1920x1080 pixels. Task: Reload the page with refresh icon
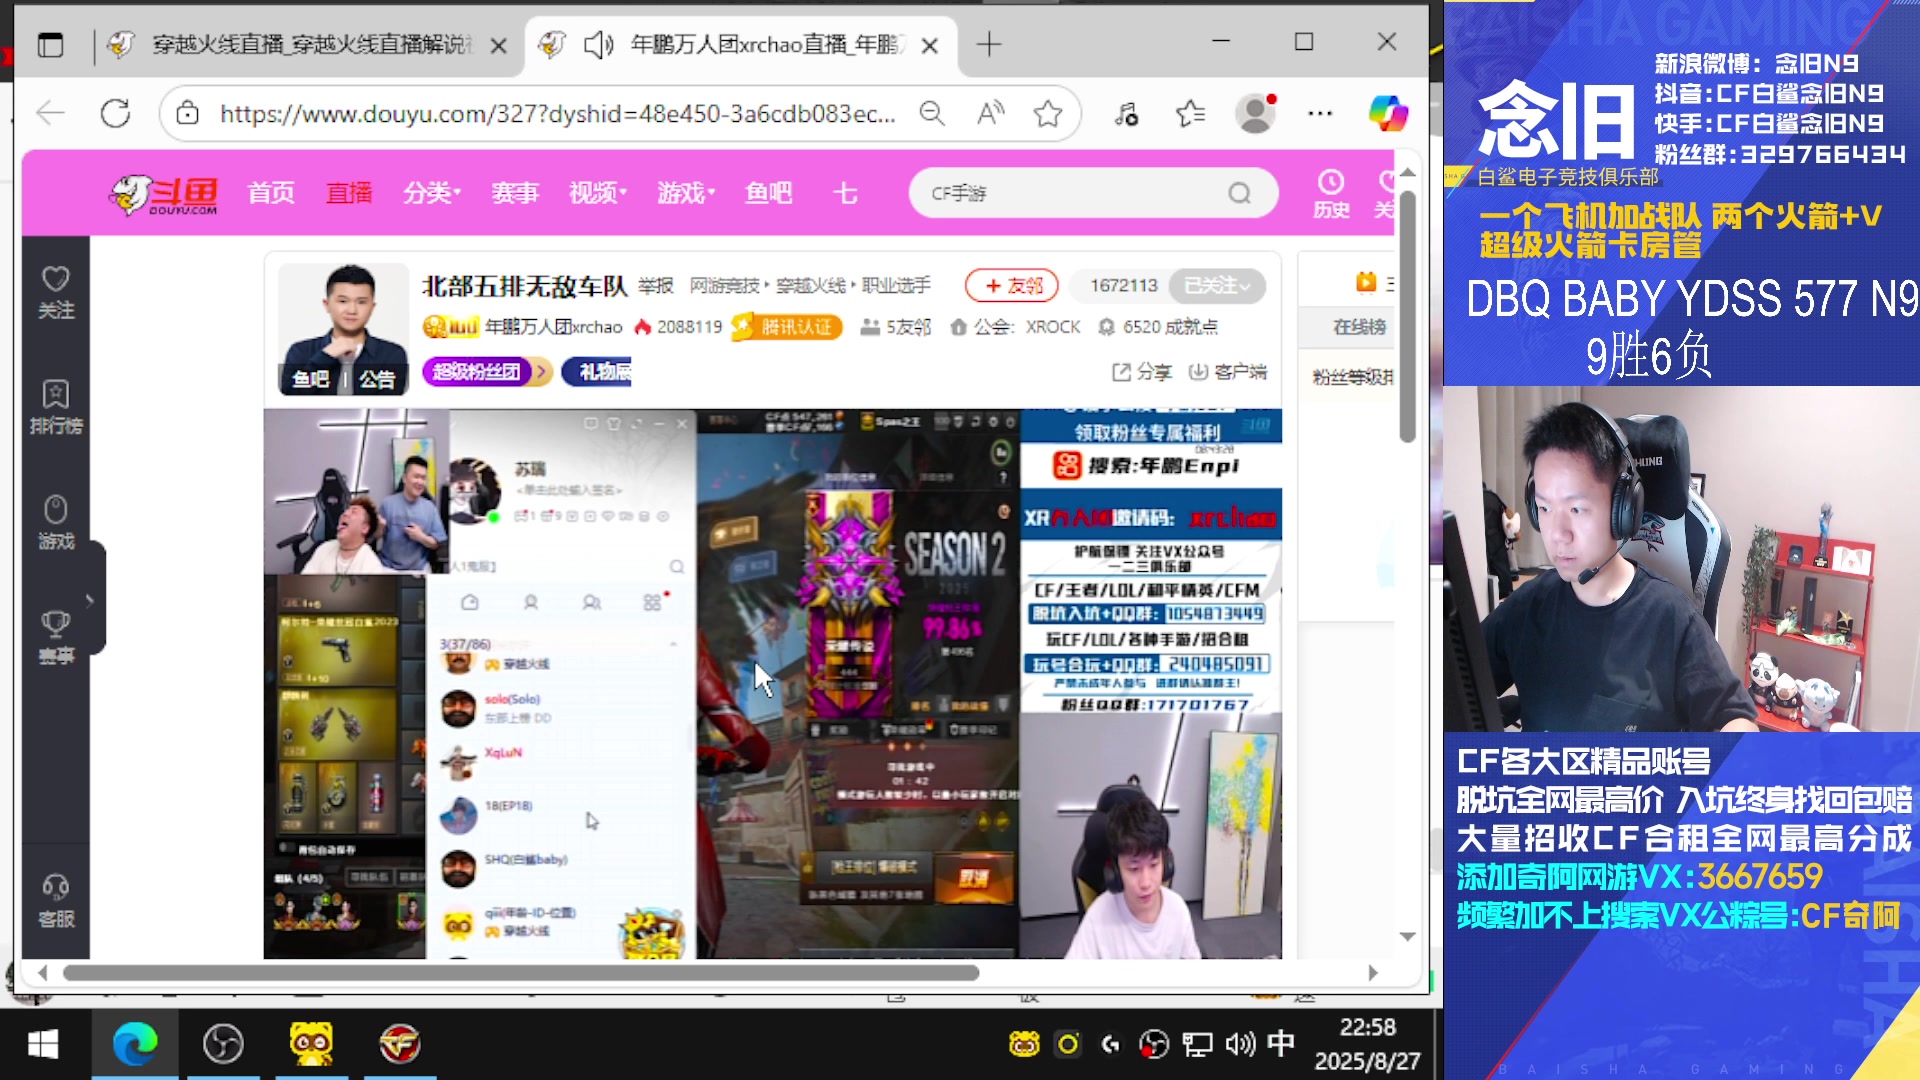click(x=116, y=113)
